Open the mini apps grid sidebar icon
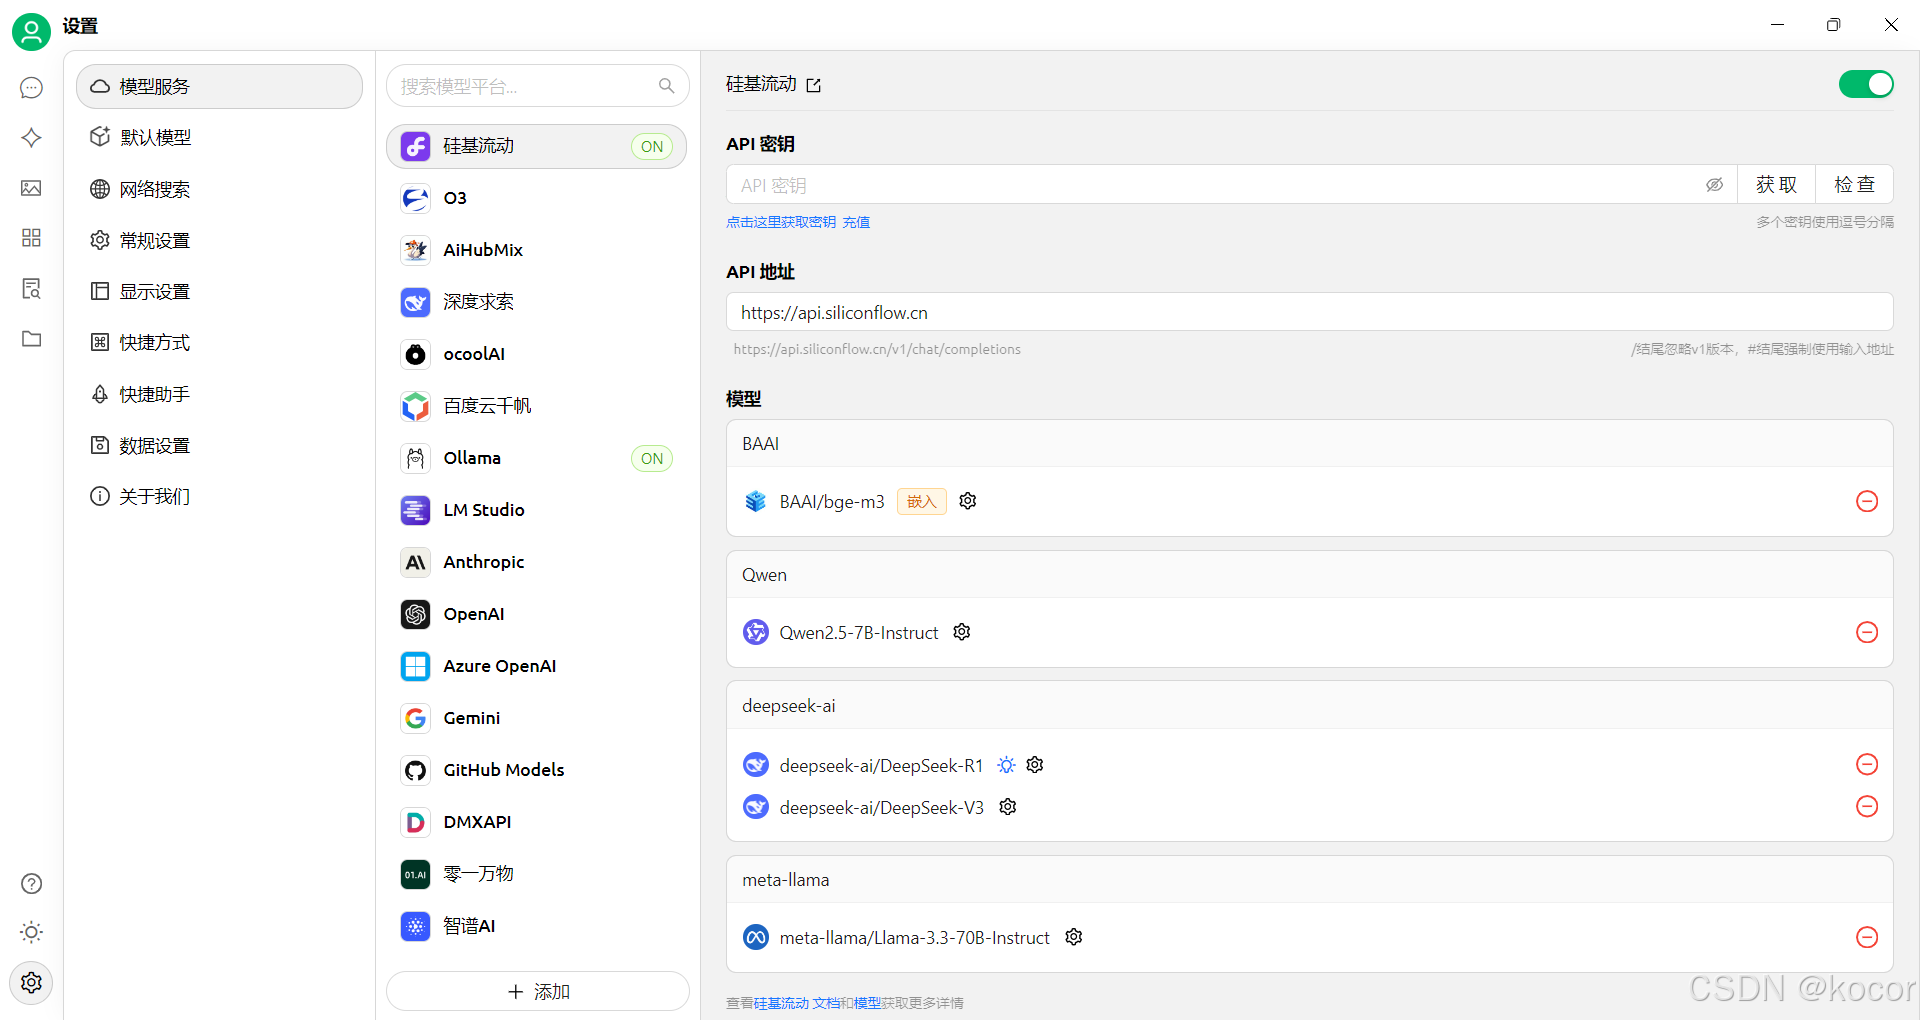1920x1020 pixels. tap(31, 238)
